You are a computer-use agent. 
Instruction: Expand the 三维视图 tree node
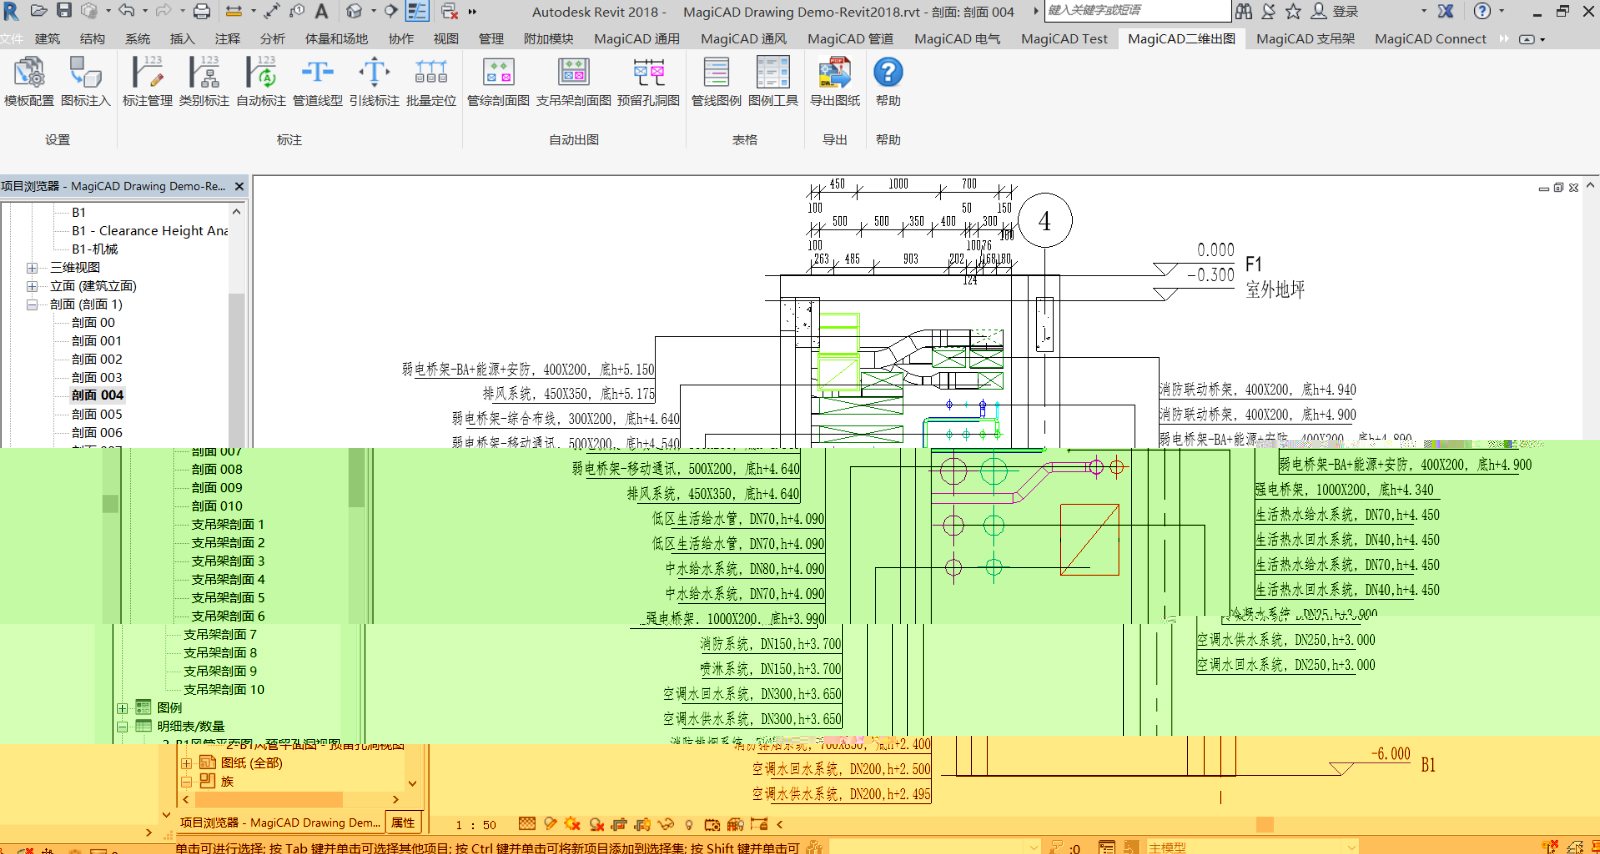click(x=32, y=268)
